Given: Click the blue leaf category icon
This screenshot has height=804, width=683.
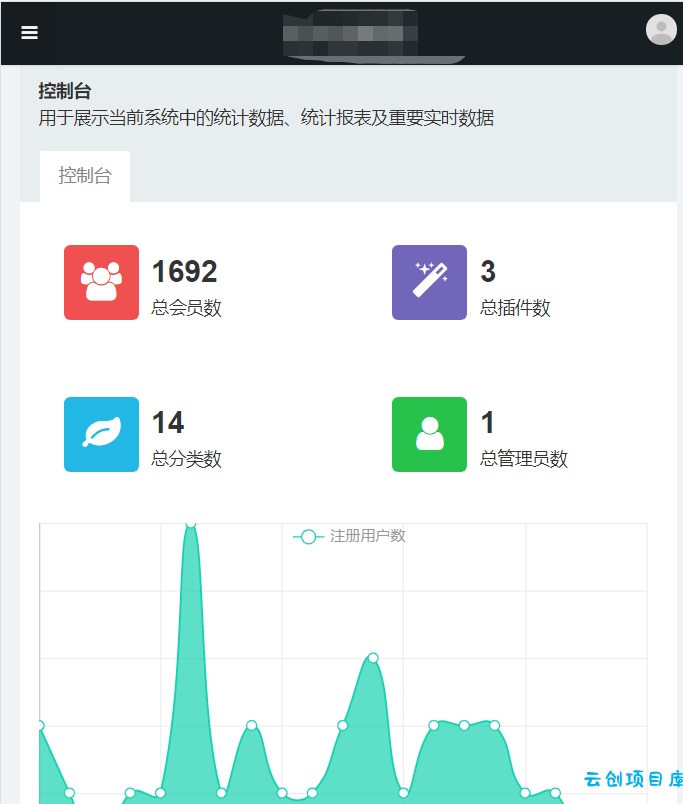Looking at the screenshot, I should pos(102,434).
